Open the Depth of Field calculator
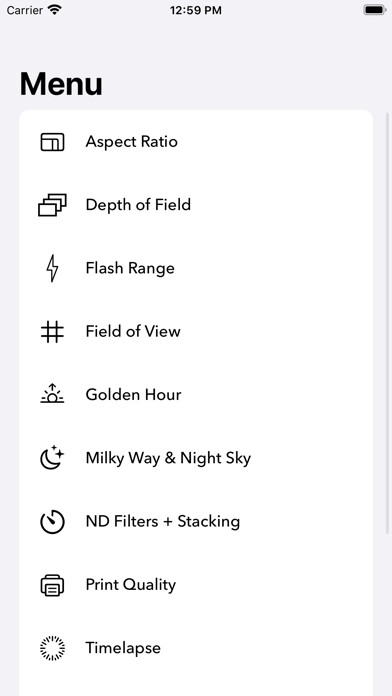Viewport: 392px width, 696px height. click(x=196, y=205)
